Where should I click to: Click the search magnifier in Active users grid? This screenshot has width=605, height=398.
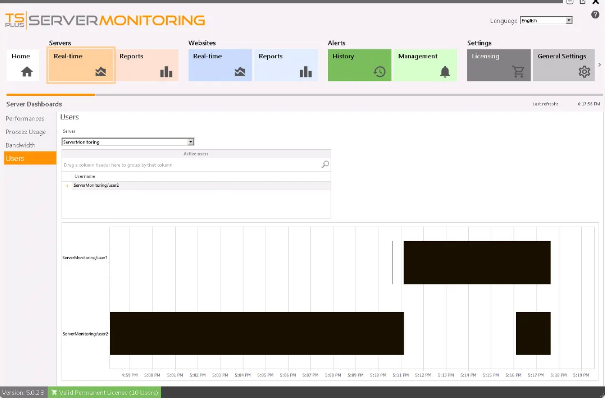(x=325, y=165)
